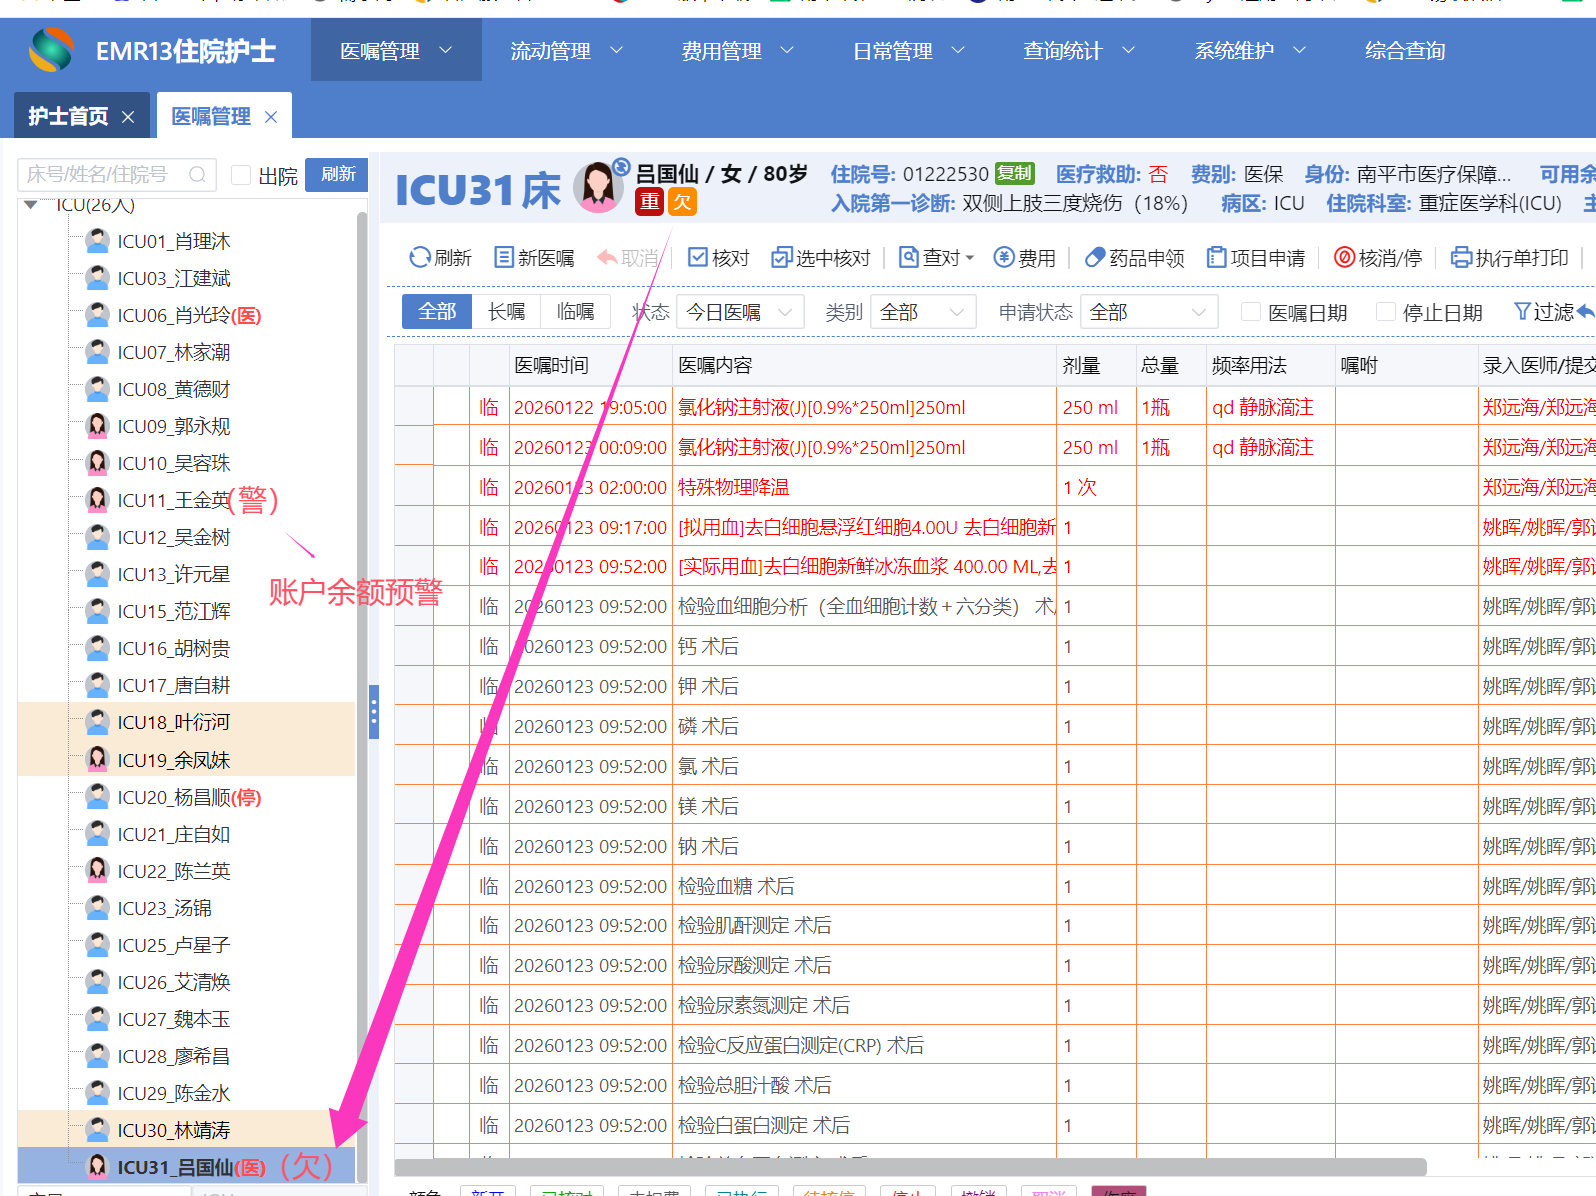Viewport: 1596px width, 1196px height.
Task: Toggle the 出院 discharged checkbox
Action: 241,175
